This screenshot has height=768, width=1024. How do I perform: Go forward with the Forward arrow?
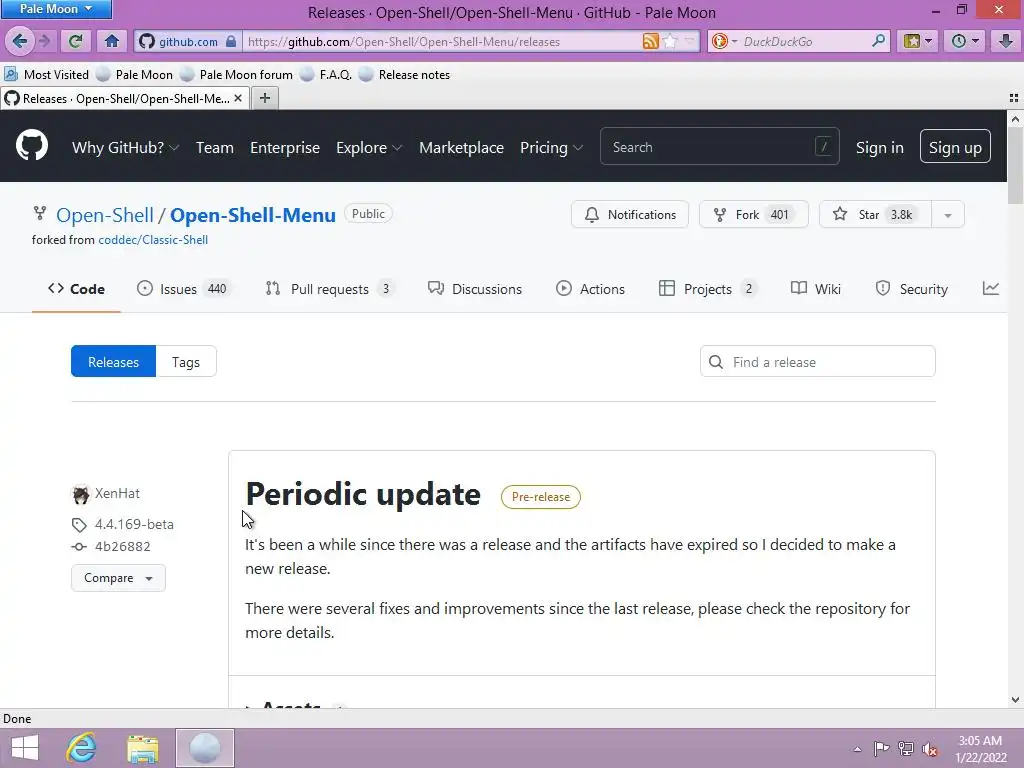tap(44, 41)
